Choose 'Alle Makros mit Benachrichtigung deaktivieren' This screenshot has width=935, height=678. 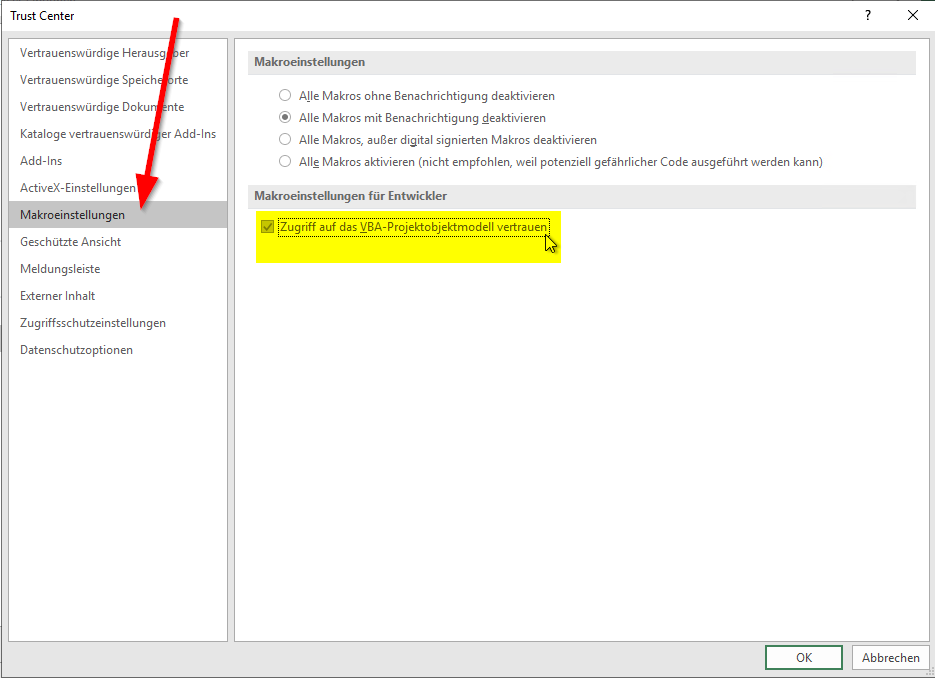285,118
